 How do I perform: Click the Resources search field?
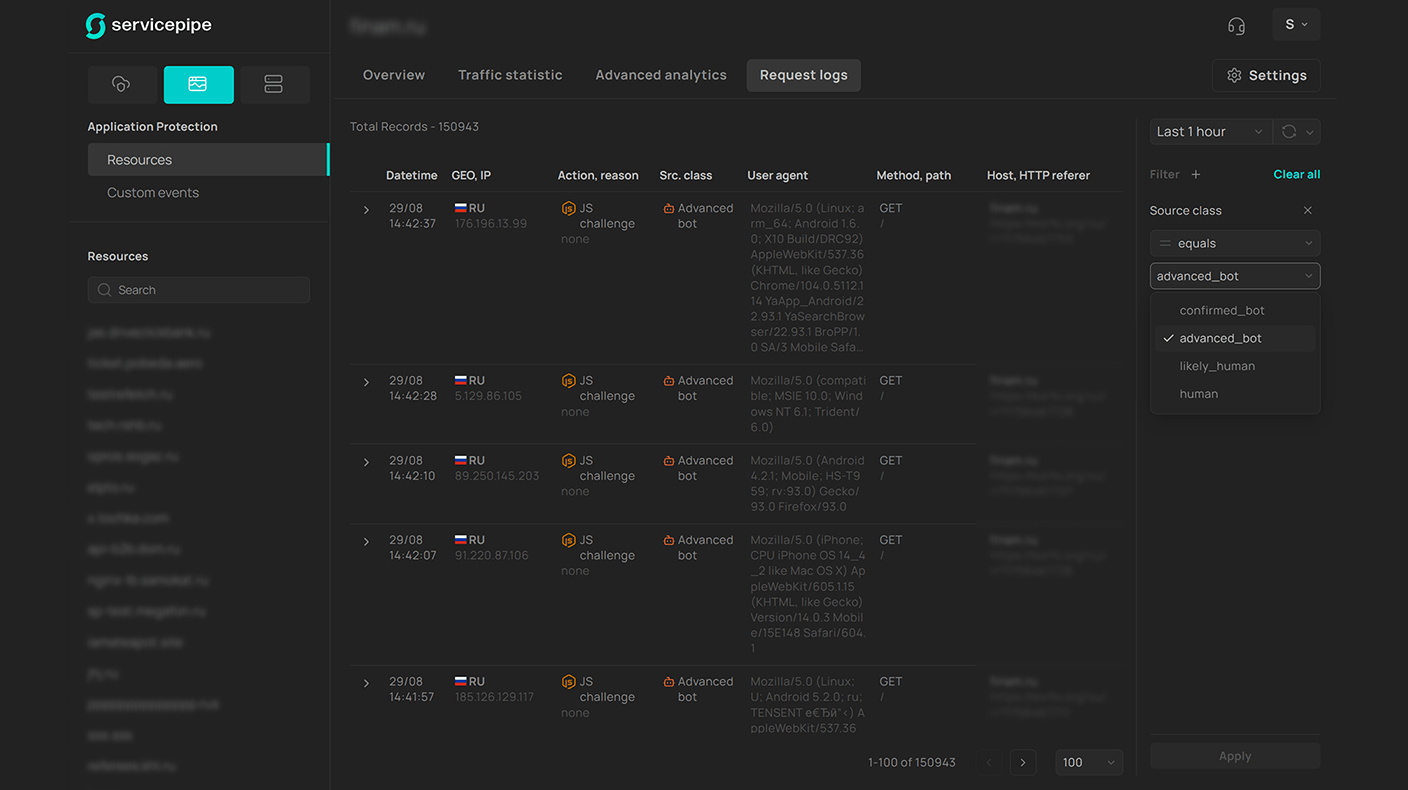click(199, 290)
